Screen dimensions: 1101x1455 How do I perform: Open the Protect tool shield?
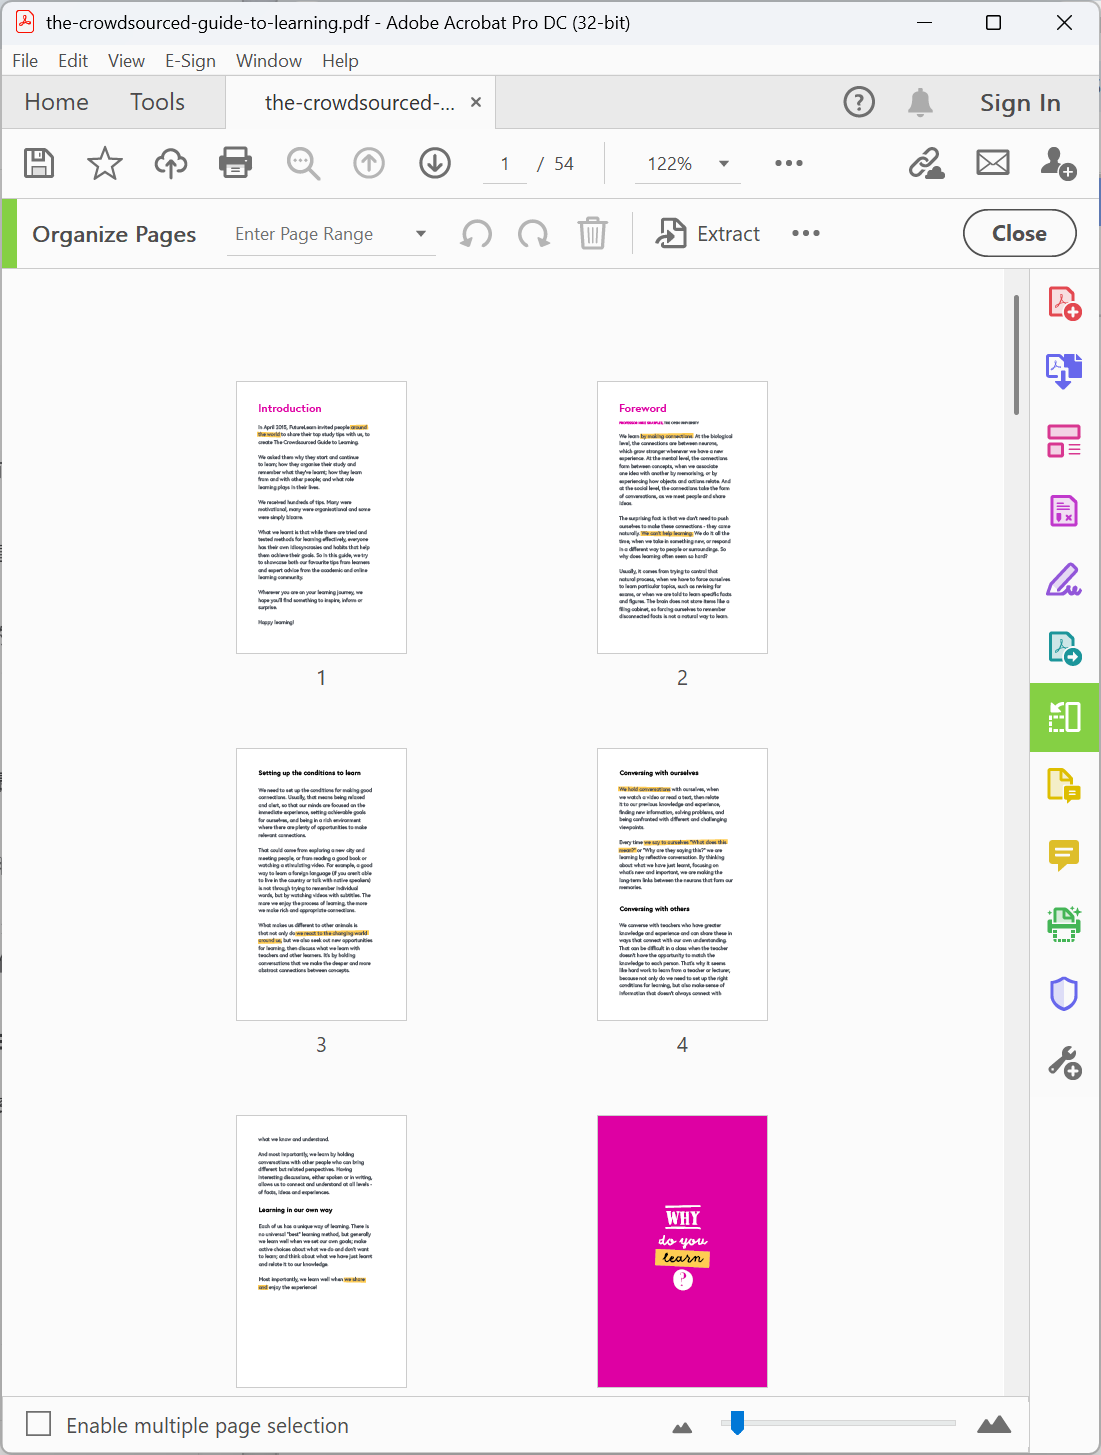coord(1064,993)
